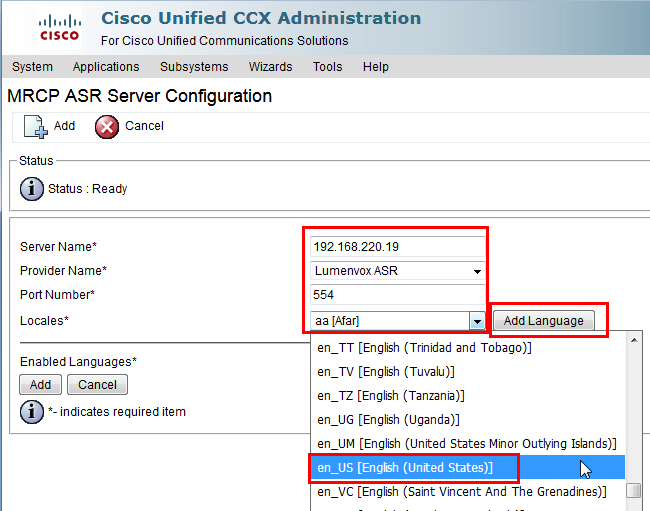Image resolution: width=650 pixels, height=511 pixels.
Task: Click the Server Name* label
Action: click(x=58, y=247)
